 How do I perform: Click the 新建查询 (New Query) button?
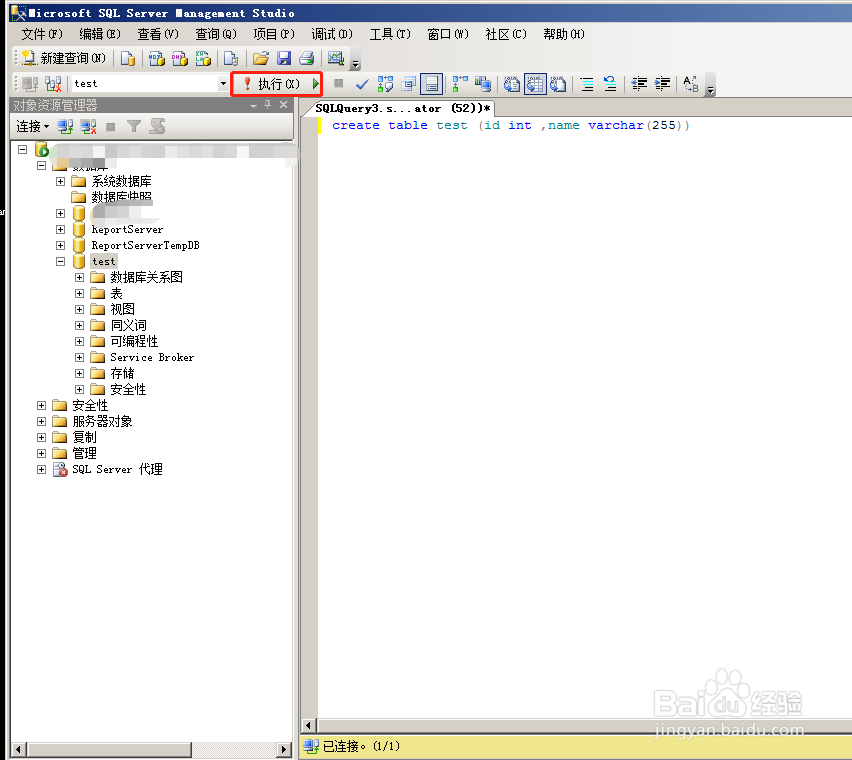[64, 58]
